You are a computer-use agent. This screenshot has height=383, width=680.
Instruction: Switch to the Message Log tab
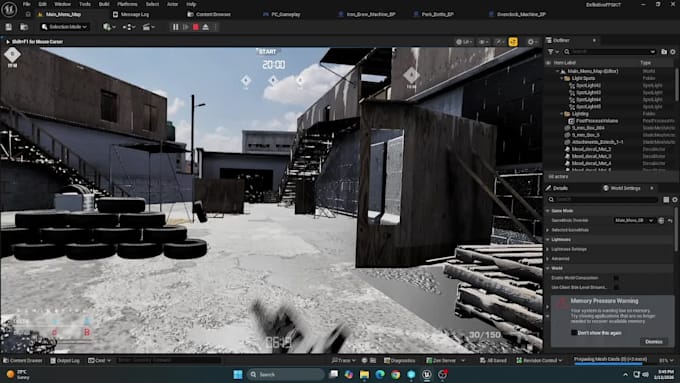131,14
